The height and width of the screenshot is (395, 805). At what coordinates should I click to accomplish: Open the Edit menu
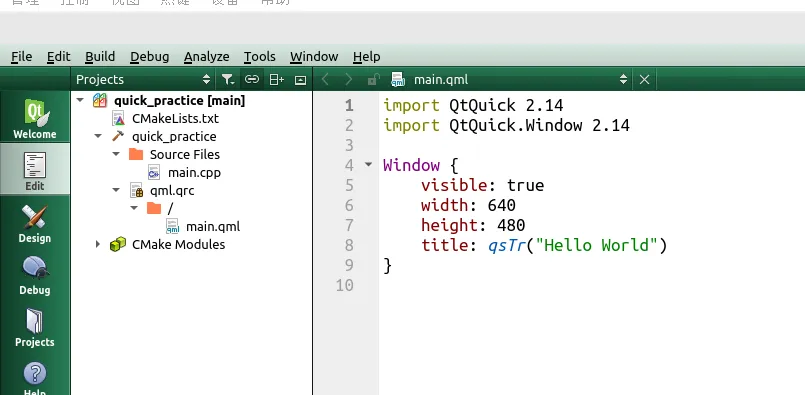[59, 57]
